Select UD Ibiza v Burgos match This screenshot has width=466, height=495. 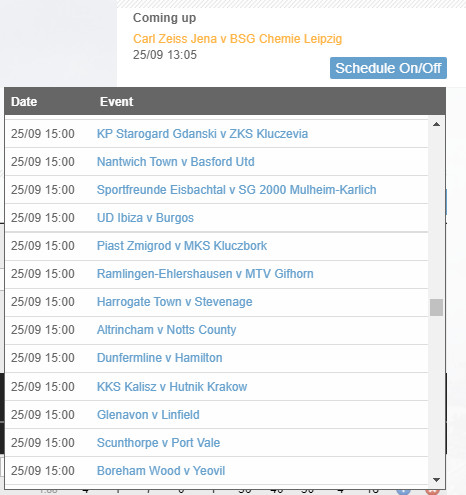tap(145, 218)
